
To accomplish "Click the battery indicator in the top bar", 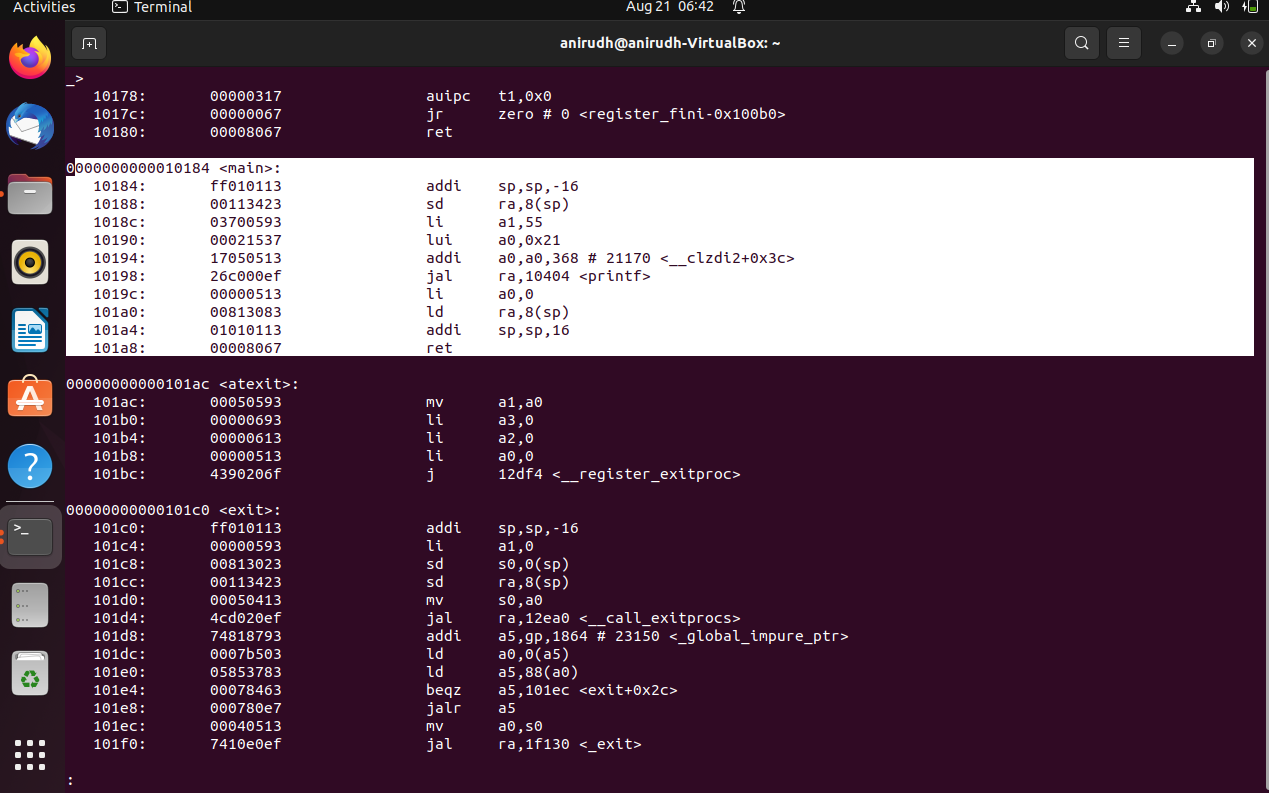I will (x=1248, y=7).
